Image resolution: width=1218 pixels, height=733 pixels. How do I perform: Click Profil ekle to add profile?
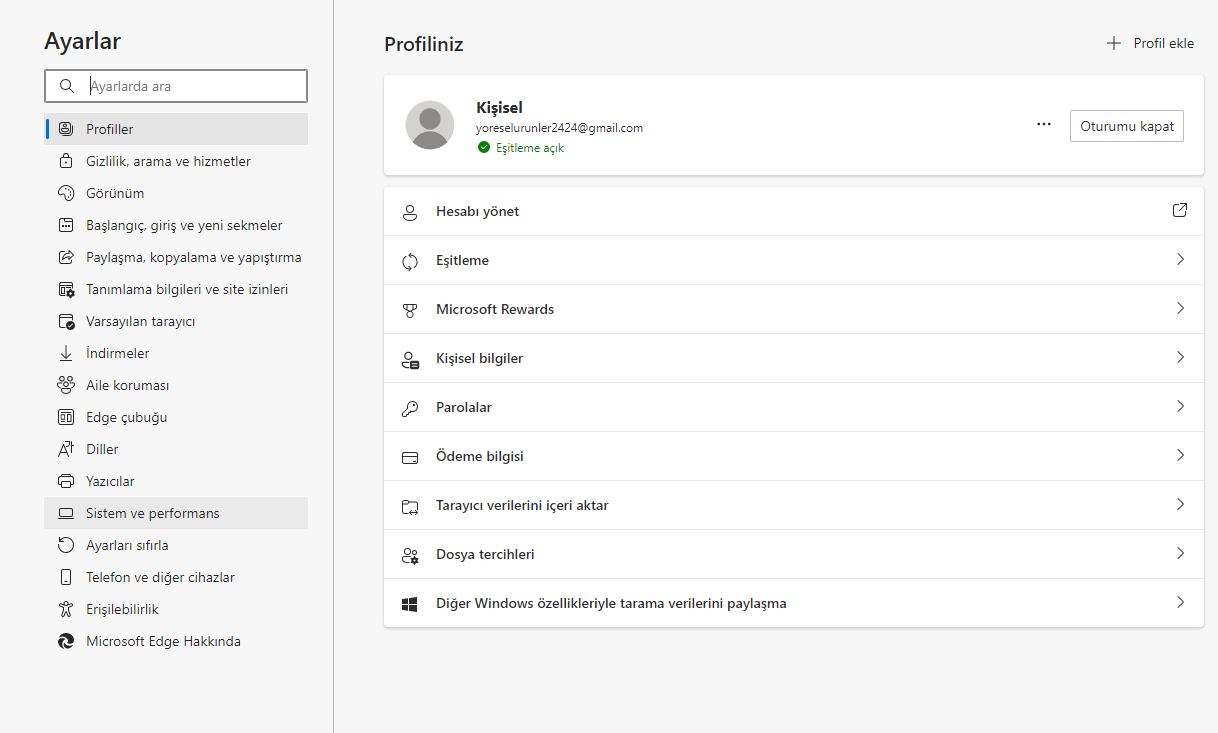1151,43
